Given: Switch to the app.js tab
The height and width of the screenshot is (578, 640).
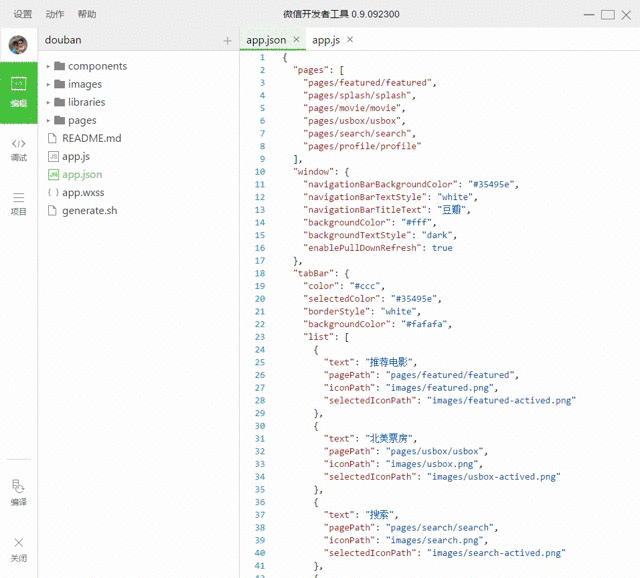Looking at the screenshot, I should (x=326, y=40).
